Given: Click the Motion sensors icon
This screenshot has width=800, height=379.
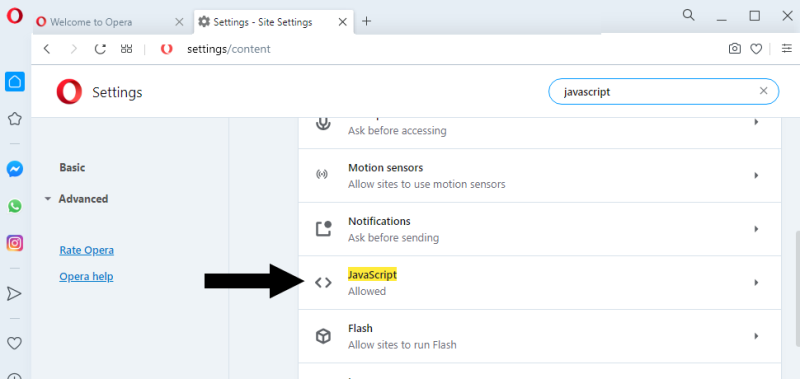Looking at the screenshot, I should tap(322, 175).
